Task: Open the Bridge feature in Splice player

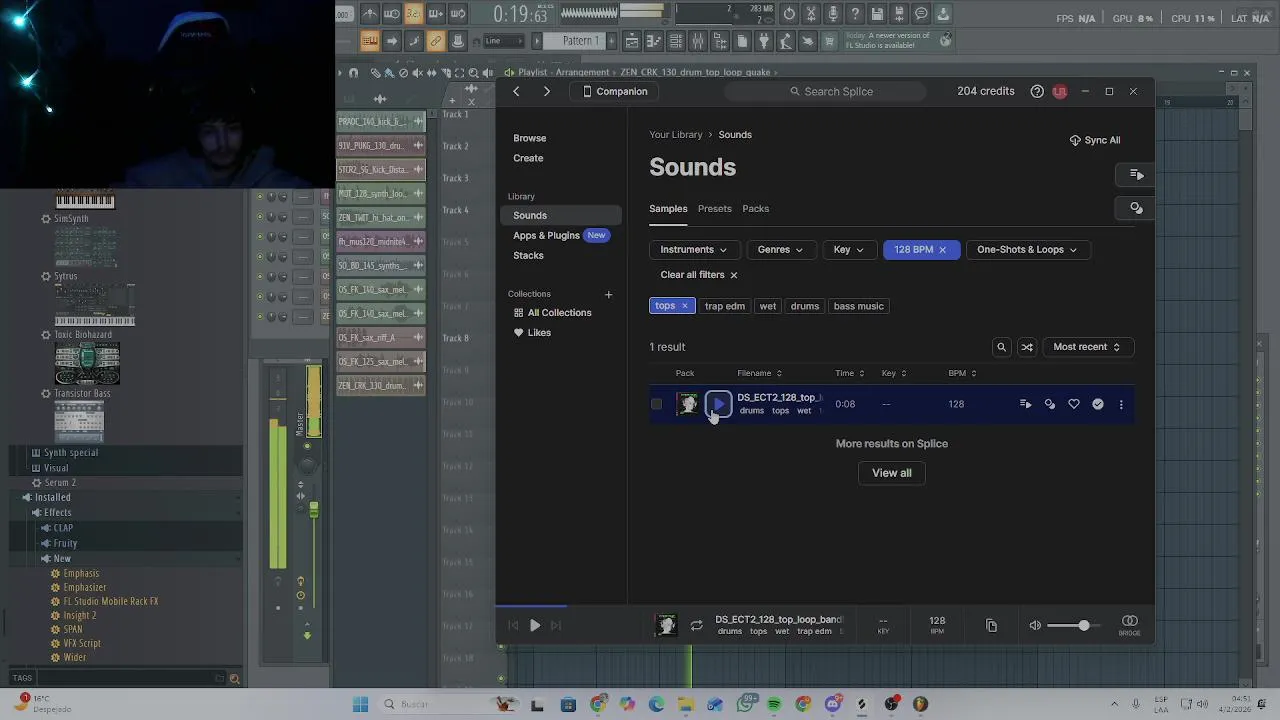Action: tap(1130, 625)
